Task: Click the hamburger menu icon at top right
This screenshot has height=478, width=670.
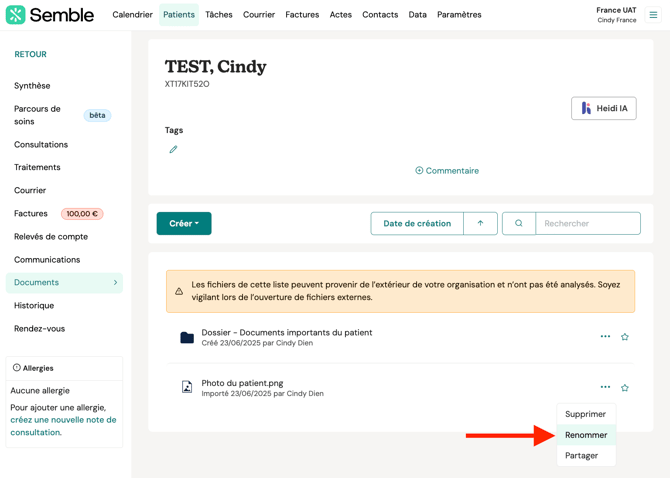Action: pos(654,15)
